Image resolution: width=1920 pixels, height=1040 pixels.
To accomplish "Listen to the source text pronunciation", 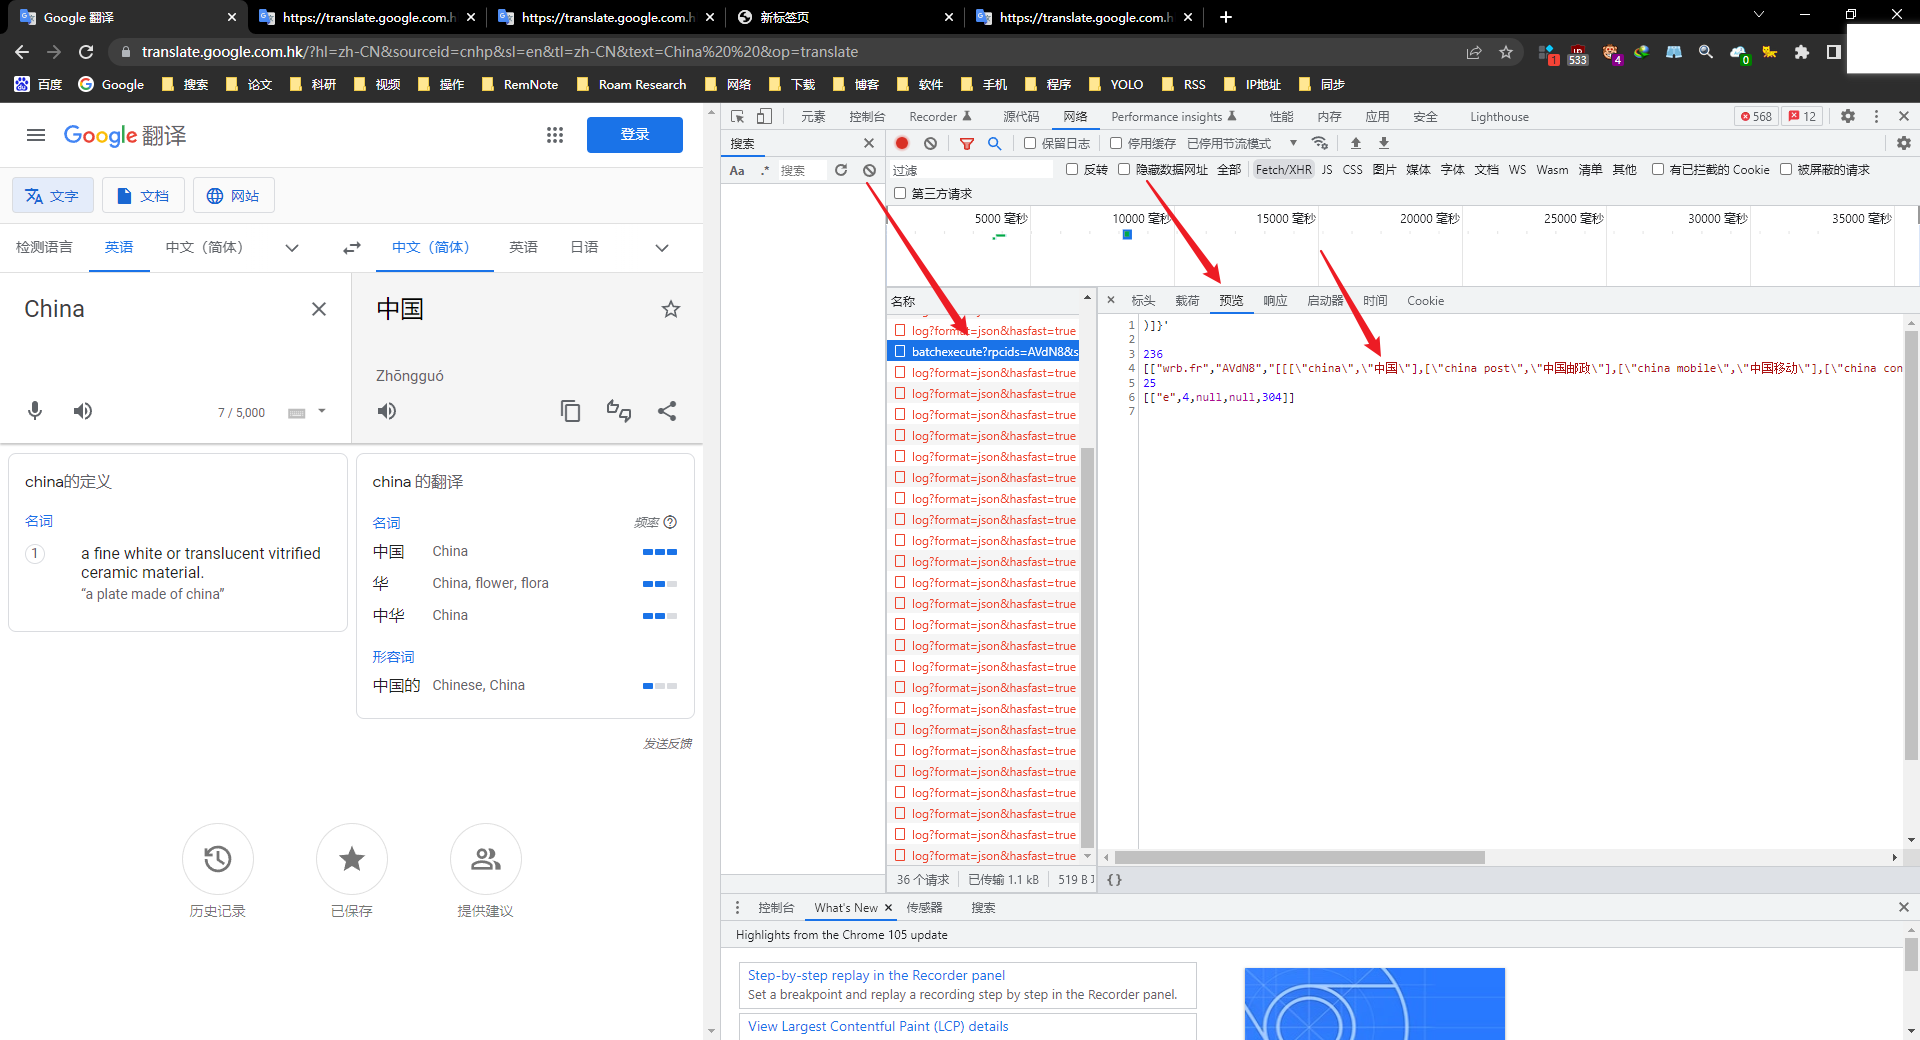I will [83, 411].
